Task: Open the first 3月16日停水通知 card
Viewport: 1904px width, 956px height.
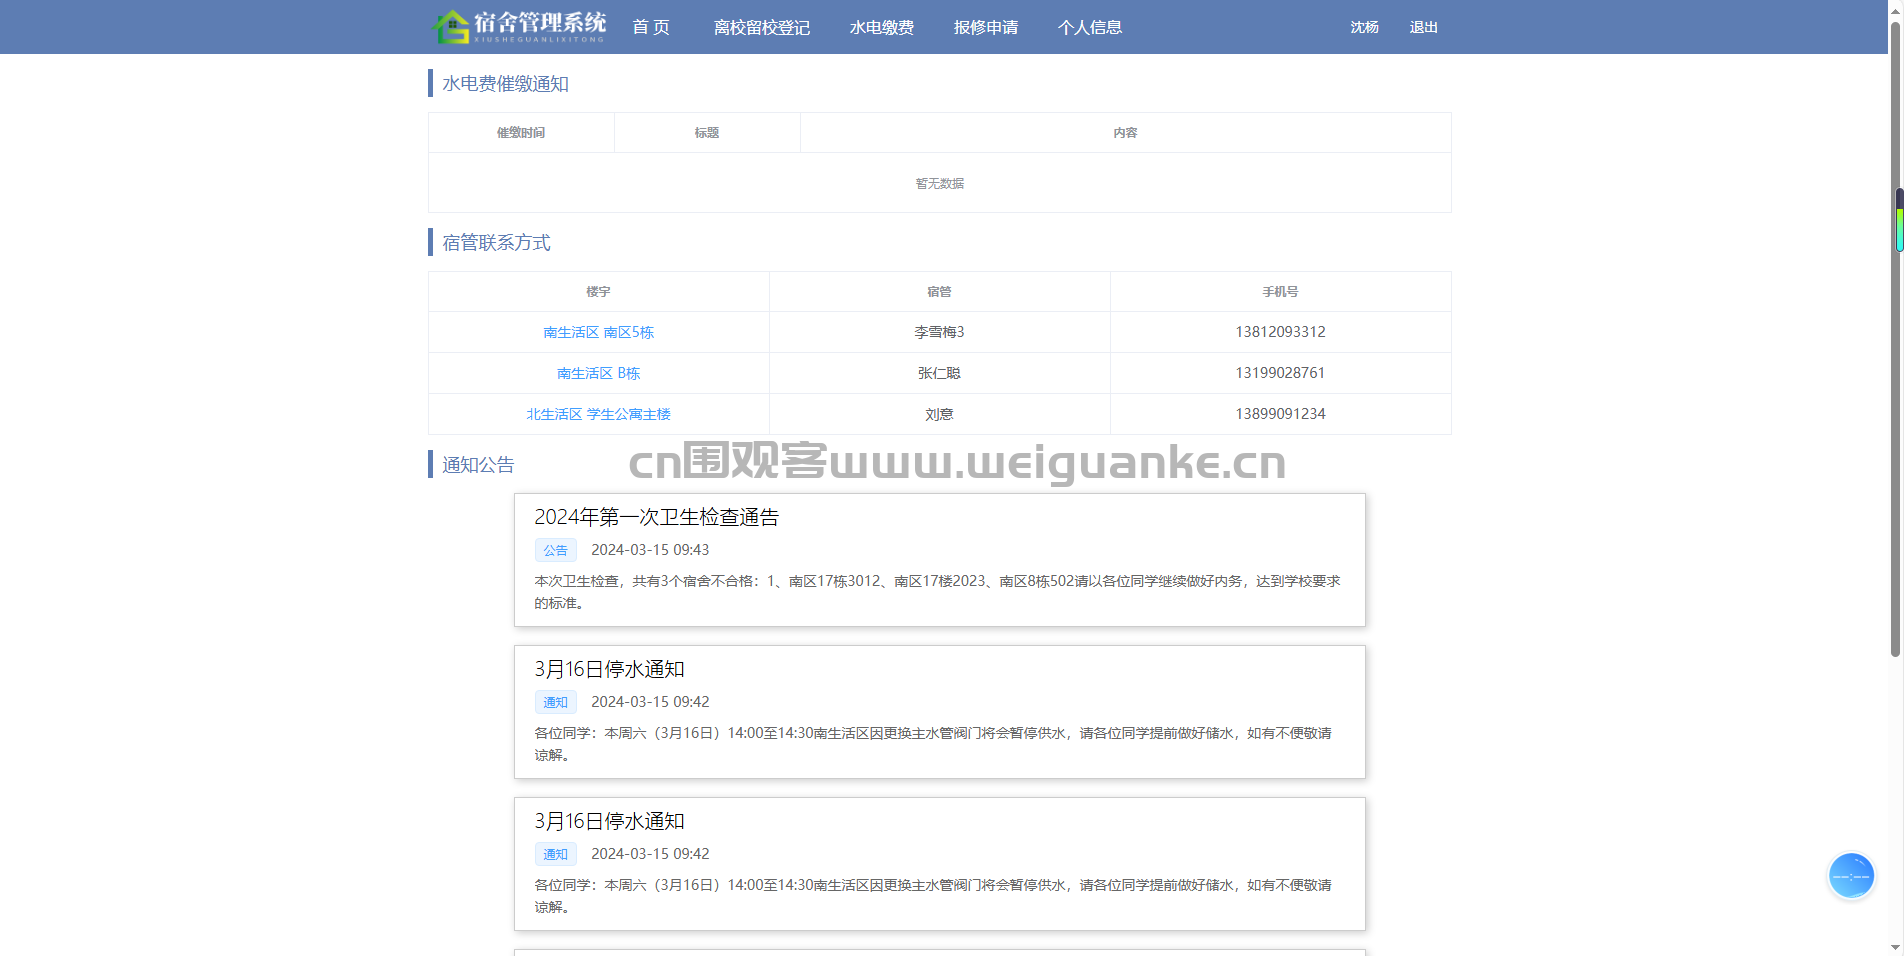Action: coord(609,669)
